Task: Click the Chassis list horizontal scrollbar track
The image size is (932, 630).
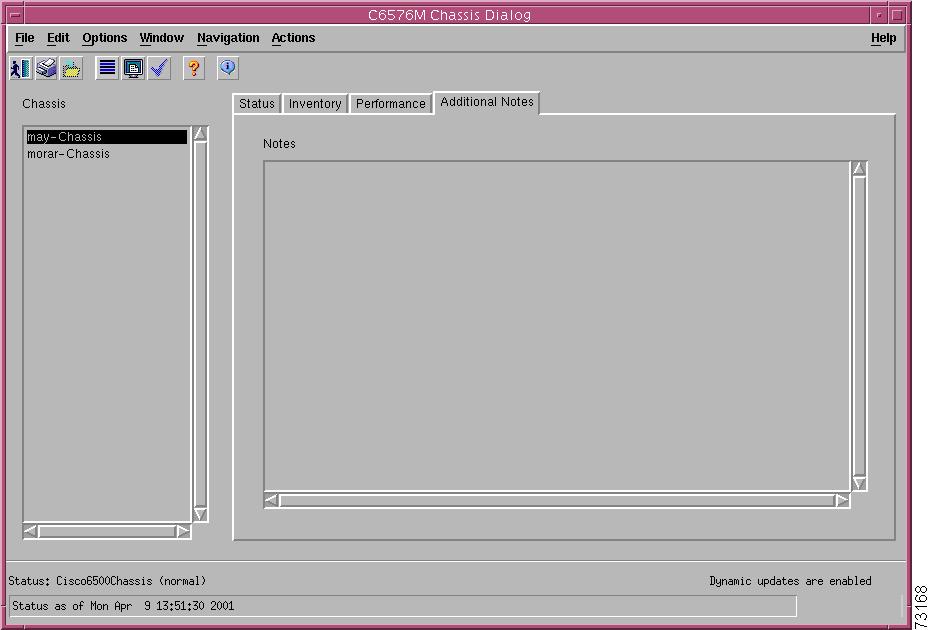Action: pyautogui.click(x=107, y=531)
